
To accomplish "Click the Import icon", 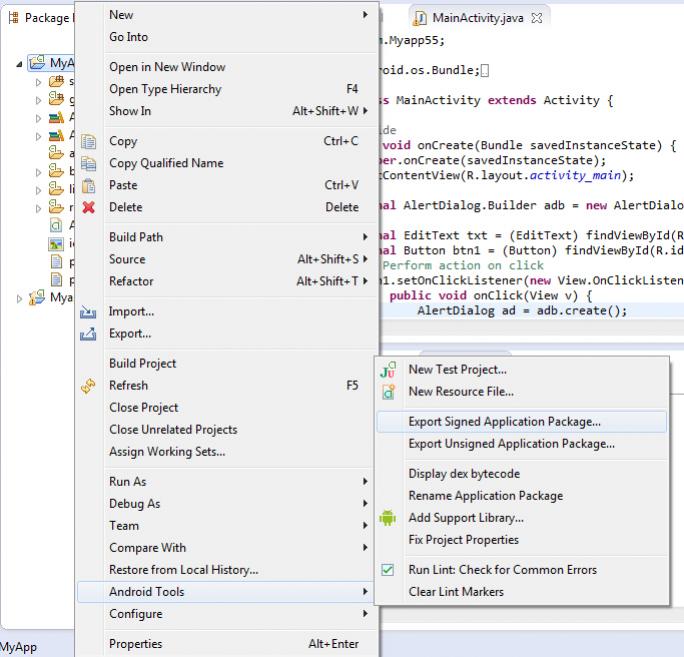I will pos(88,312).
